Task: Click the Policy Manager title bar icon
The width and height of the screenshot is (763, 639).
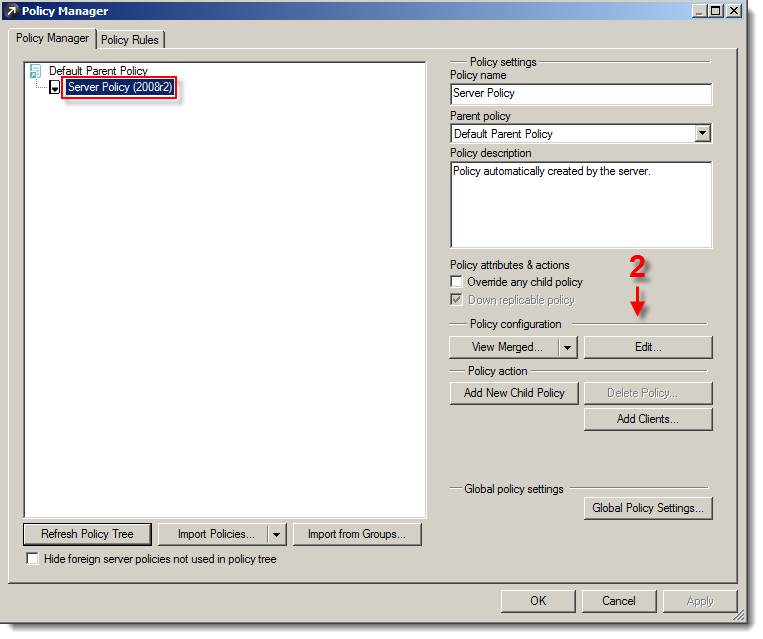Action: (x=11, y=11)
